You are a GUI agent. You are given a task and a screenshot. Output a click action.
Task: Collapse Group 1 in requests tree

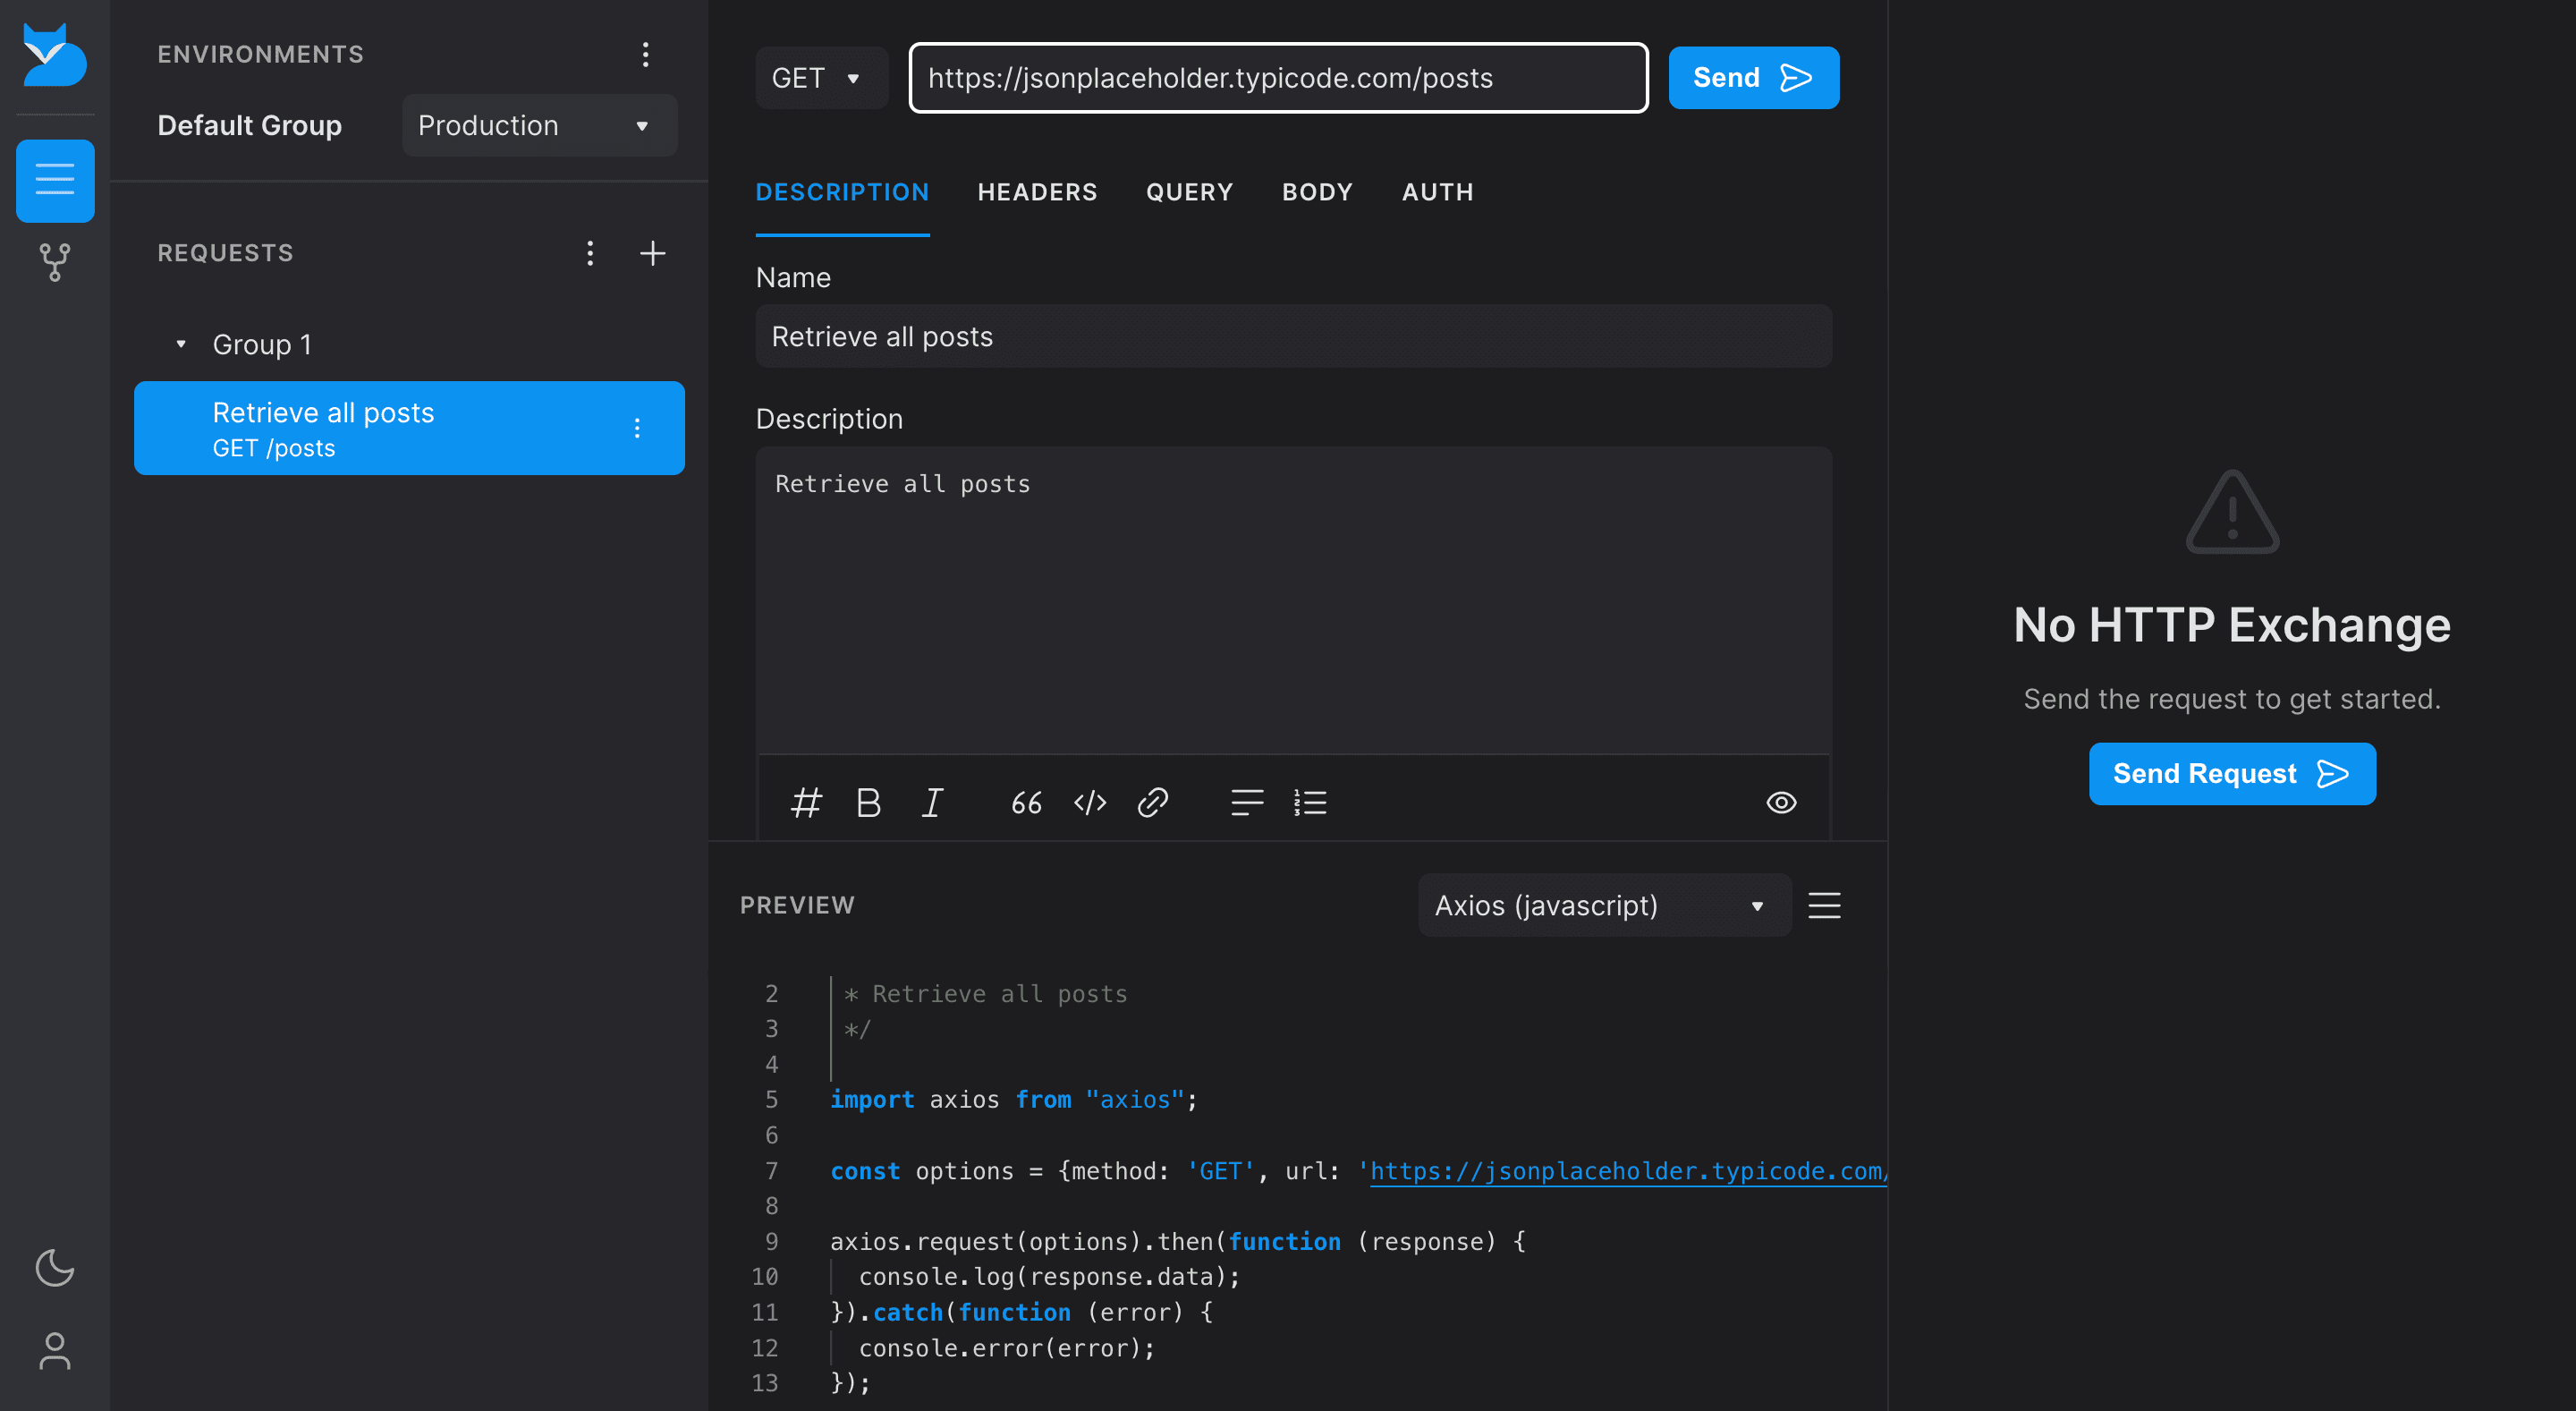[181, 344]
